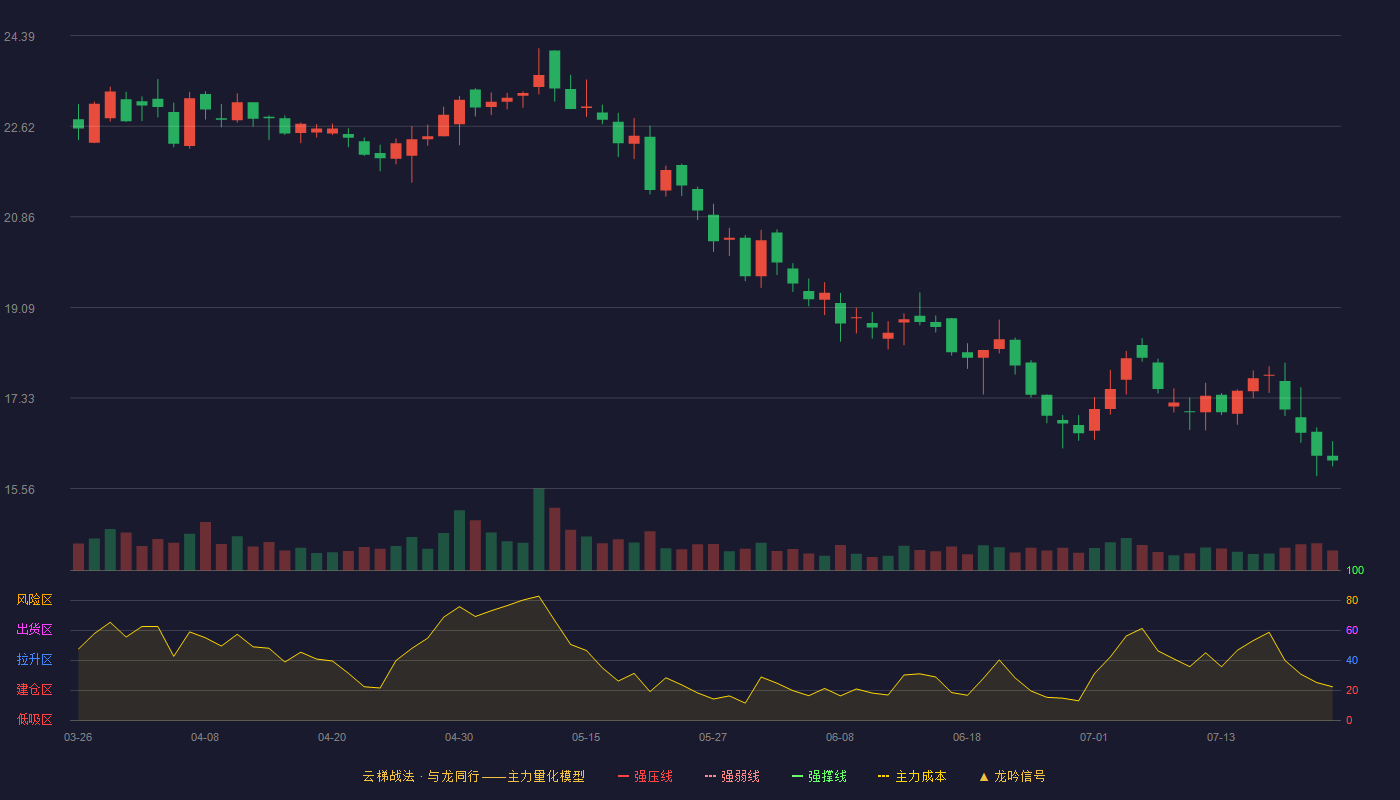Select the 拉升区 zone label
The image size is (1400, 800).
pyautogui.click(x=34, y=660)
